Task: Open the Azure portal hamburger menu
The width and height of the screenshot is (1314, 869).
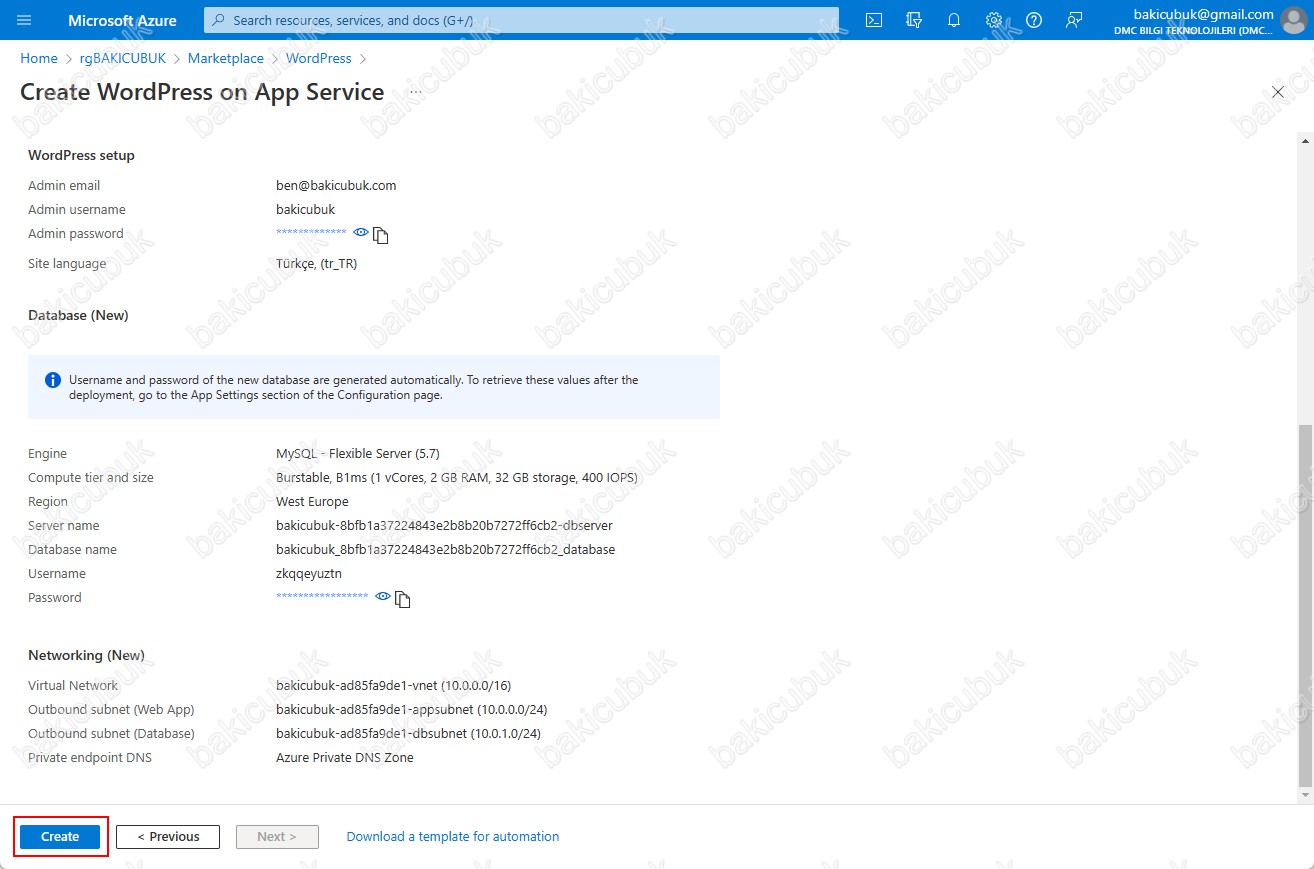Action: [25, 20]
